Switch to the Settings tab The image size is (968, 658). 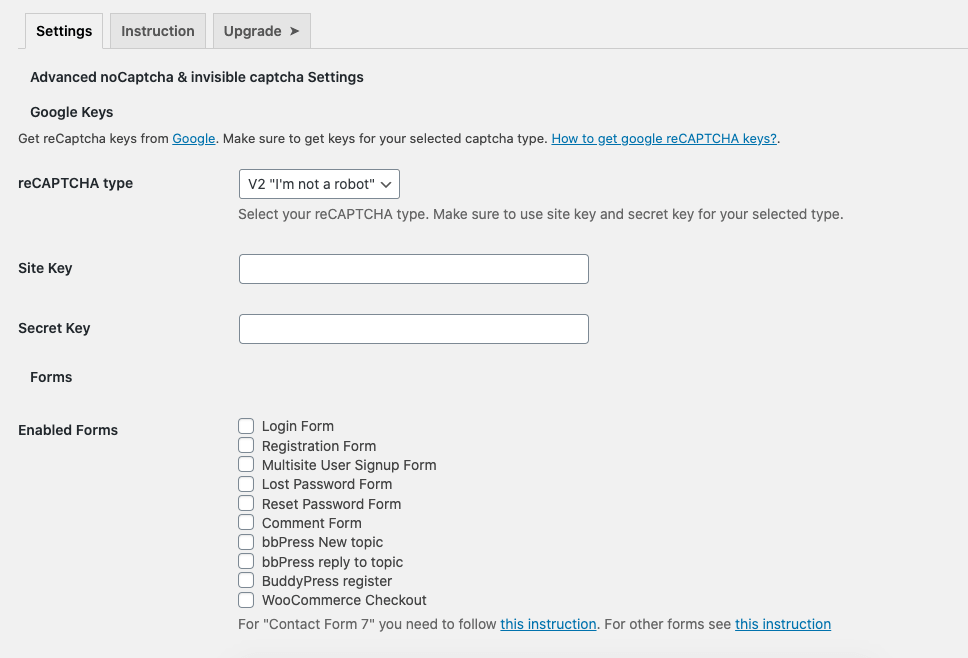(64, 31)
